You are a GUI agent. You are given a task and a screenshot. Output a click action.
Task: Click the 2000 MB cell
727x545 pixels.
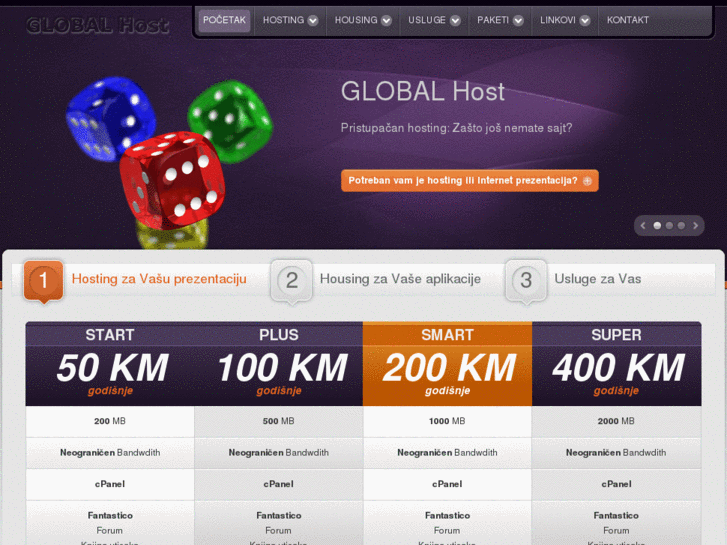click(616, 421)
